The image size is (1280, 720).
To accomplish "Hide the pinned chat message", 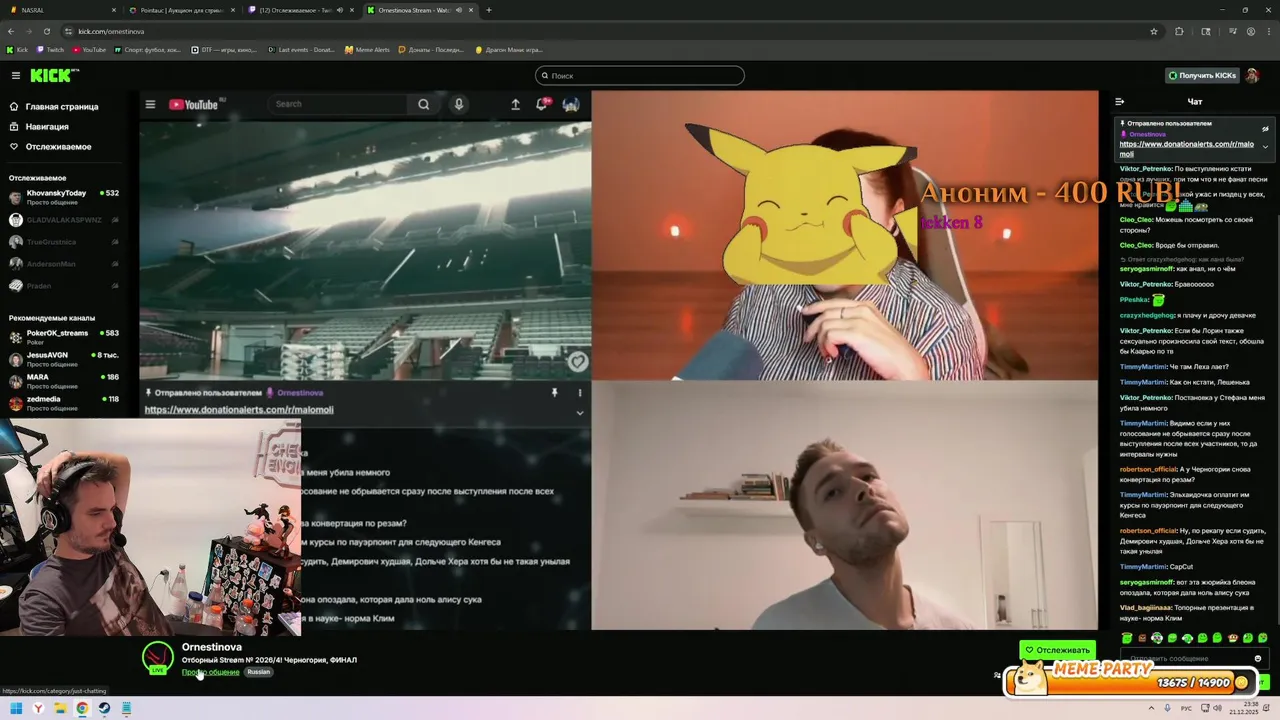I will click(x=1265, y=129).
